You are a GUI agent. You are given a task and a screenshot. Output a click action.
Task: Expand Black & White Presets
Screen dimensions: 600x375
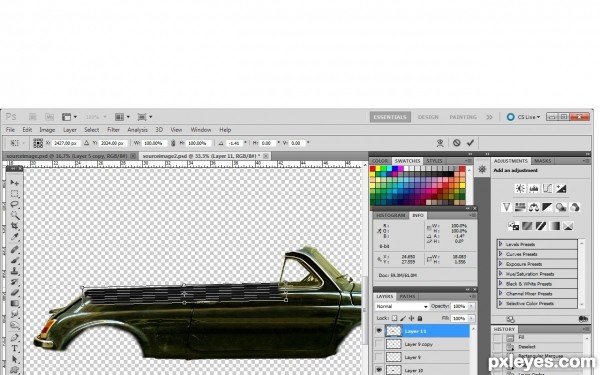[x=501, y=284]
